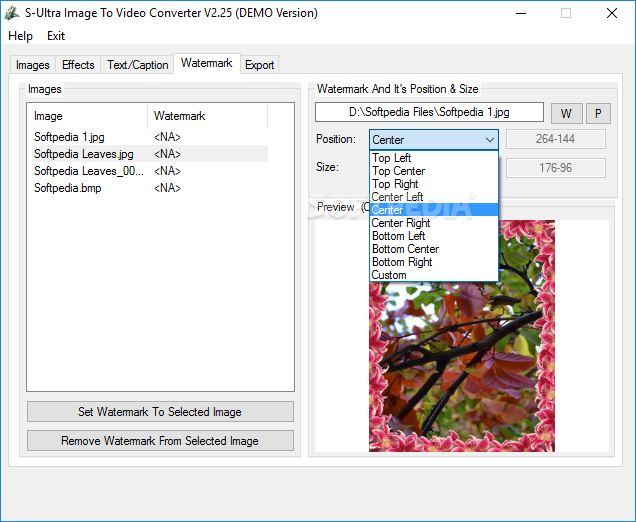This screenshot has height=522, width=636.
Task: Choose Top Right position option
Action: click(x=434, y=184)
